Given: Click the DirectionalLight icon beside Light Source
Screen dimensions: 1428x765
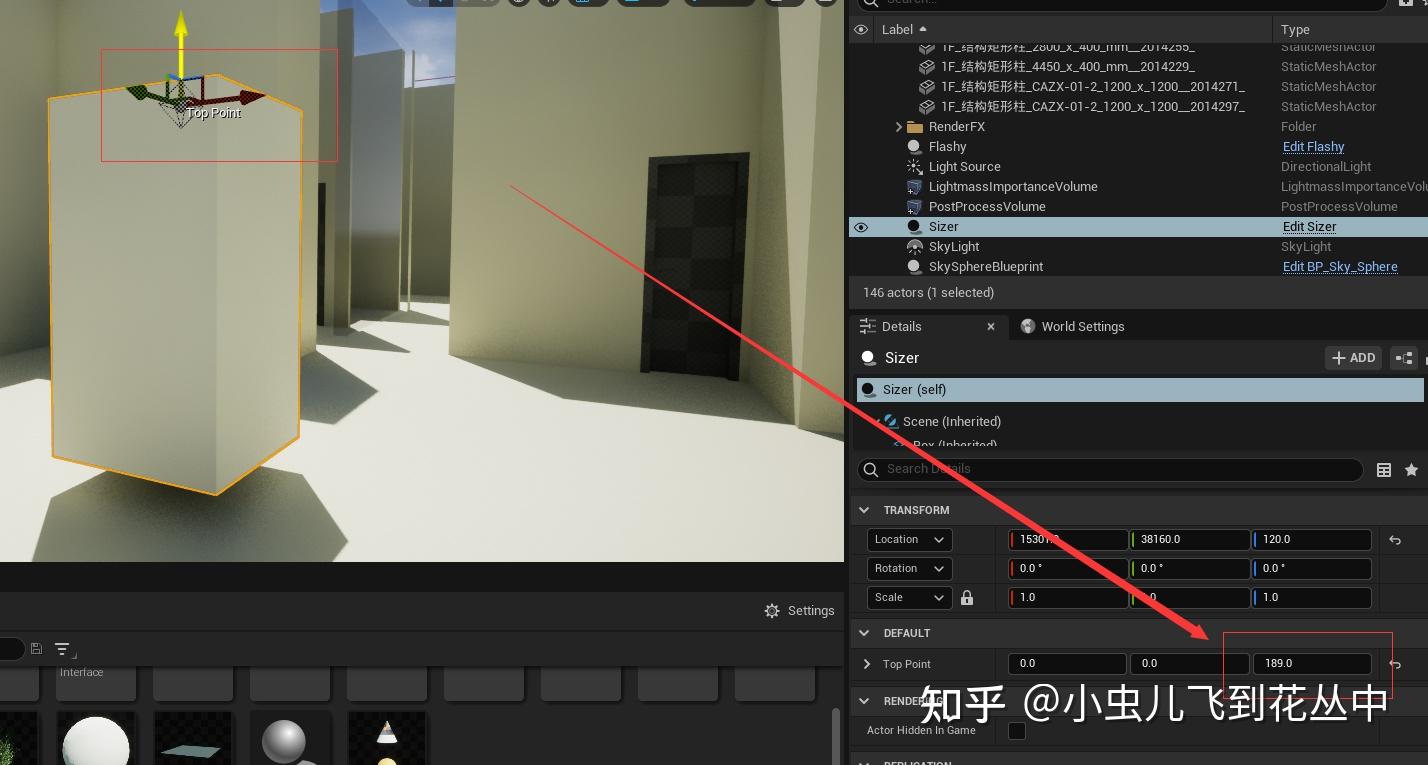Looking at the screenshot, I should point(913,166).
